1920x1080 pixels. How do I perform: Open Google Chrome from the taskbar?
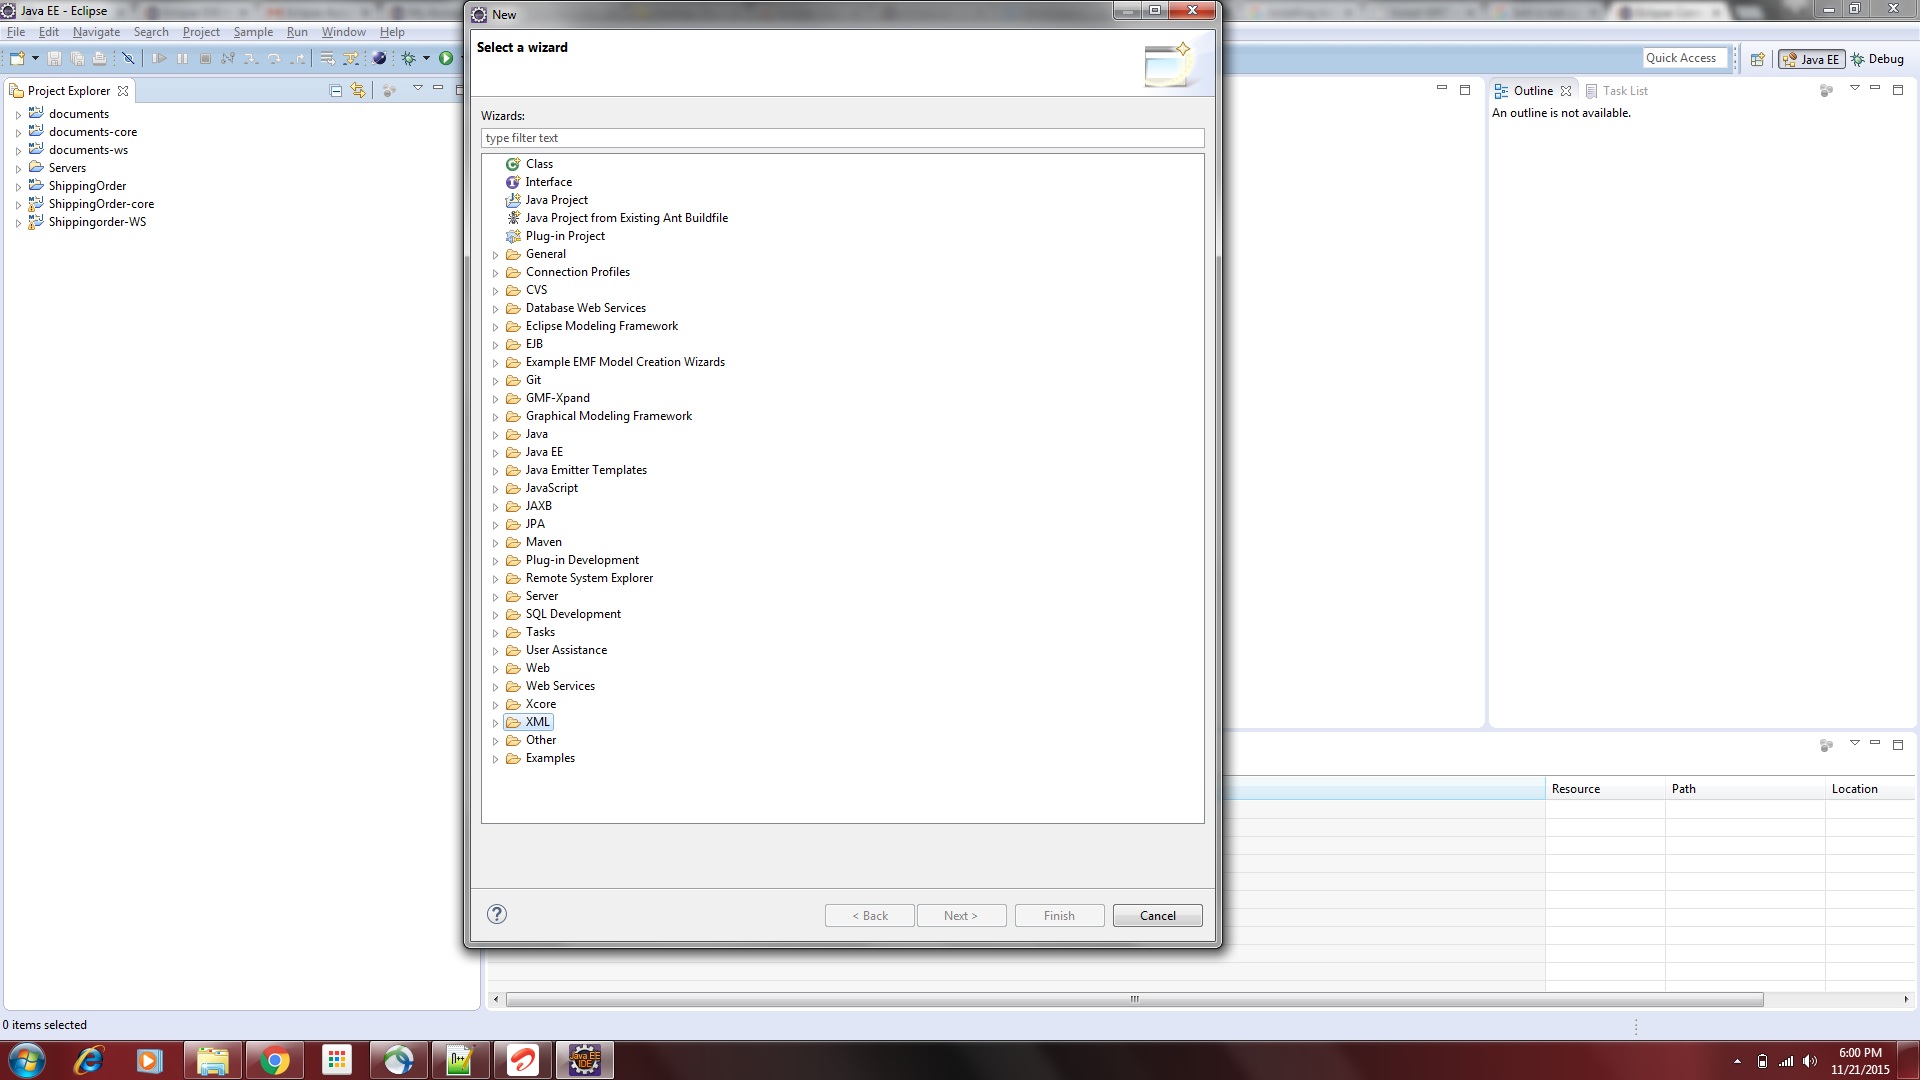tap(274, 1060)
